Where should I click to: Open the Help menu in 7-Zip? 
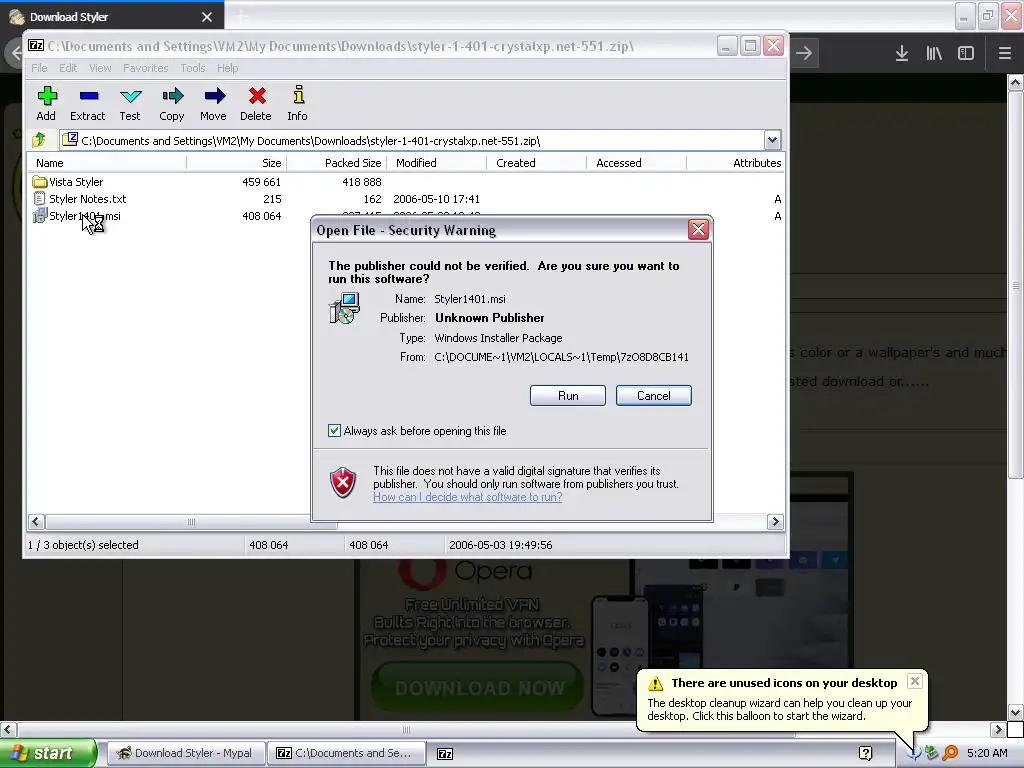point(227,68)
